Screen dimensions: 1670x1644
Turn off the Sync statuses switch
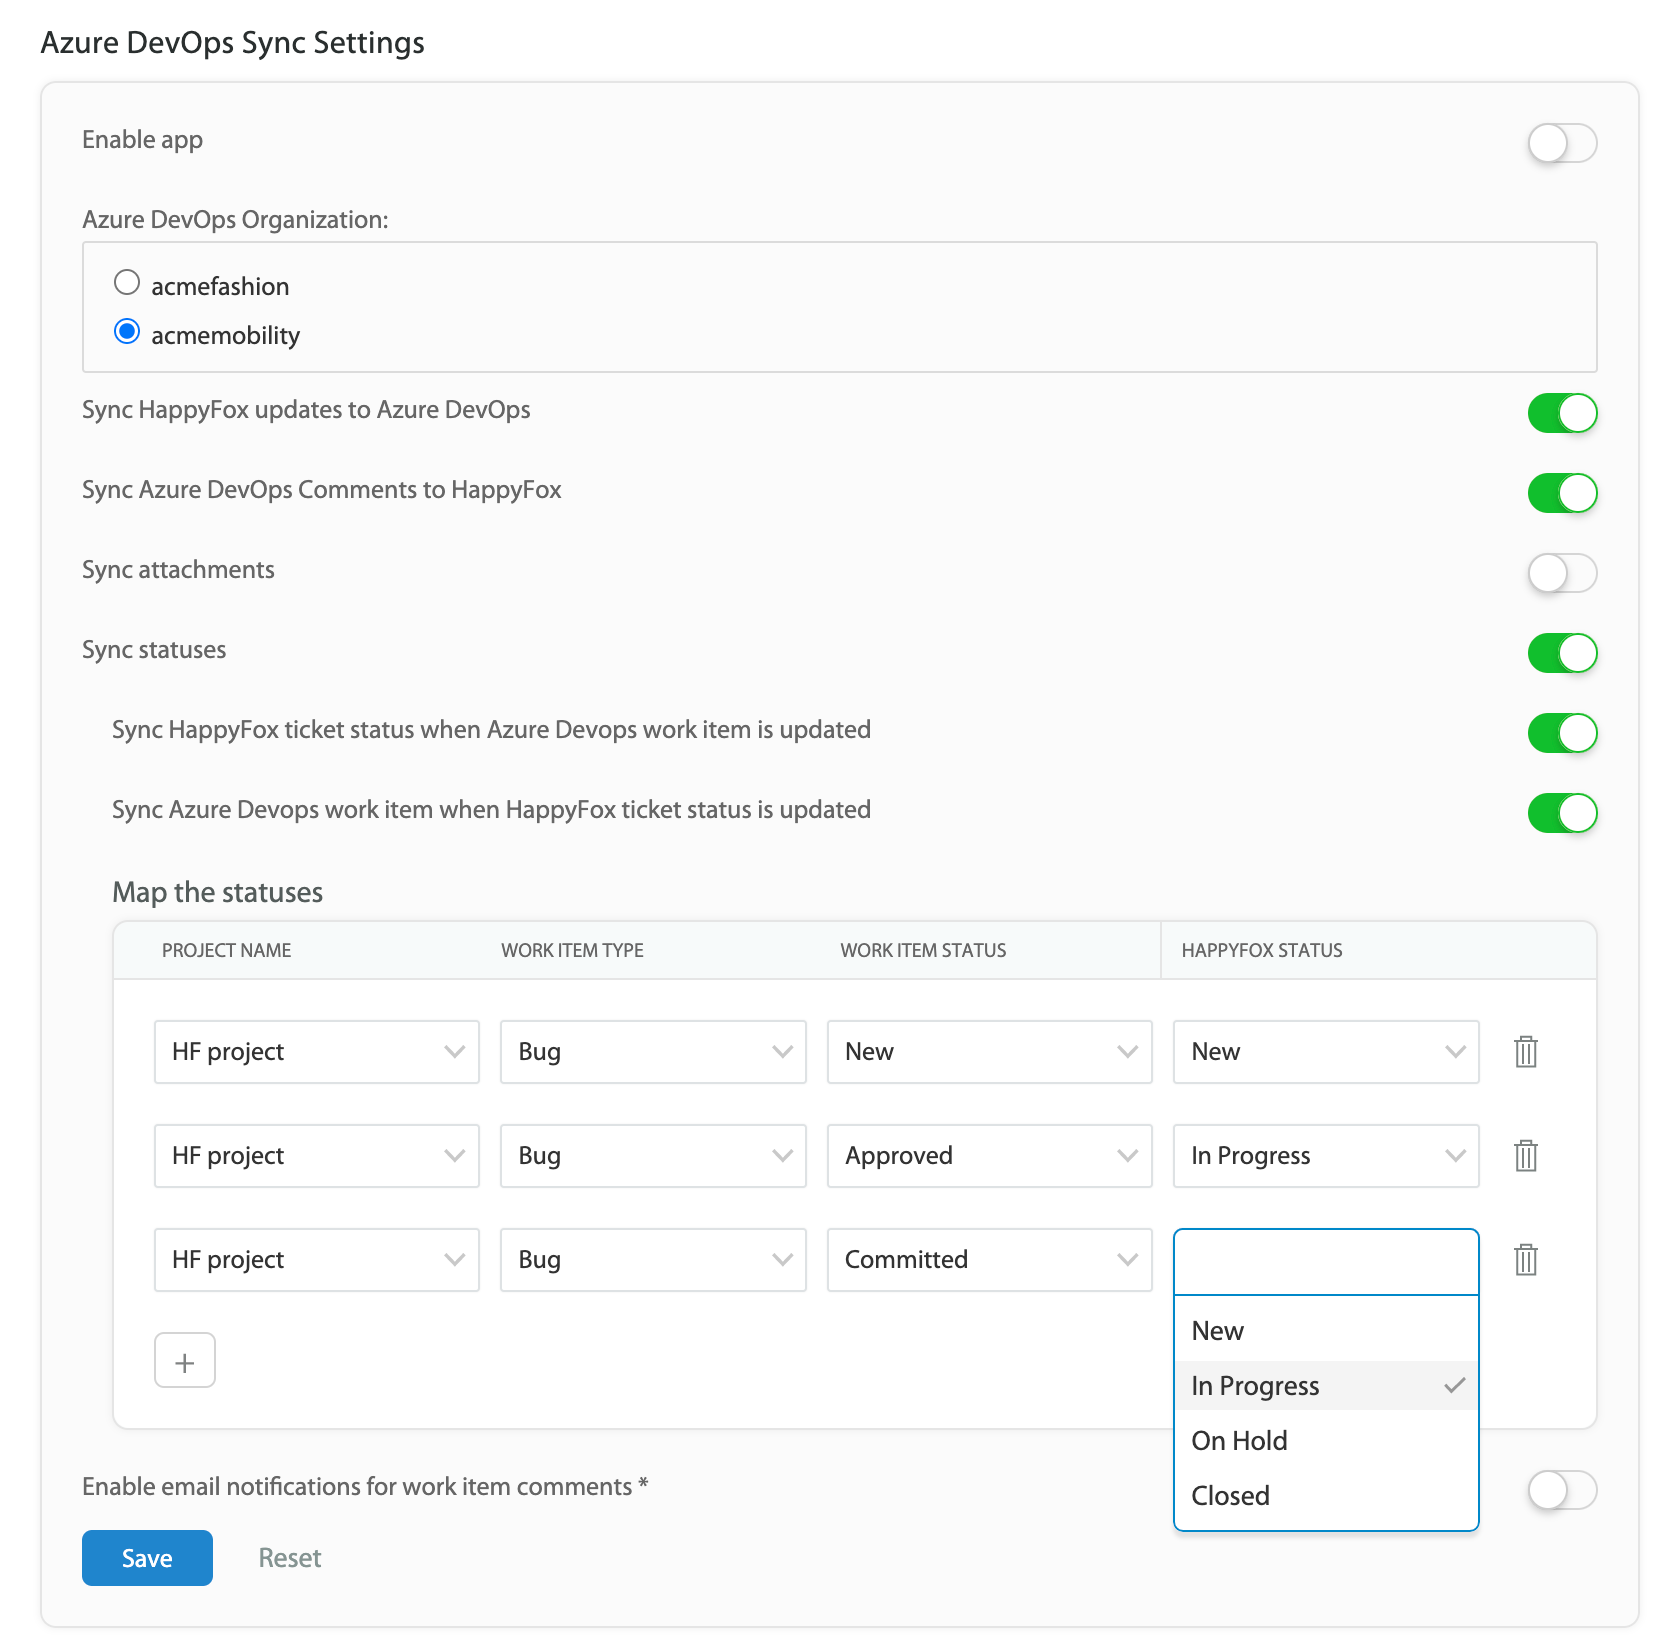coord(1562,653)
